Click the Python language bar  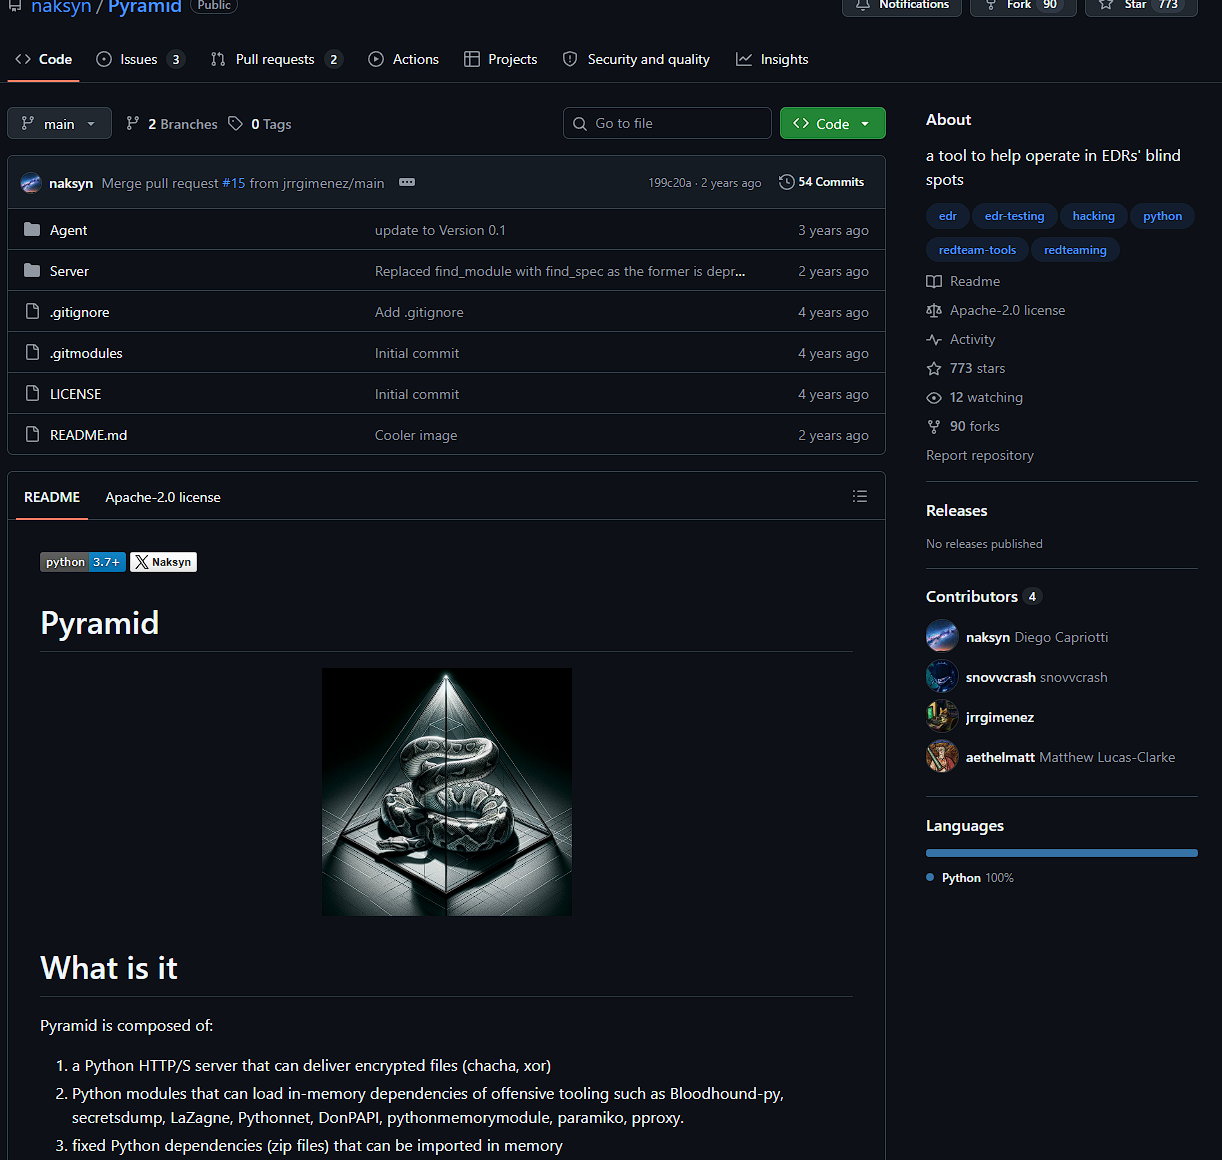[1062, 853]
